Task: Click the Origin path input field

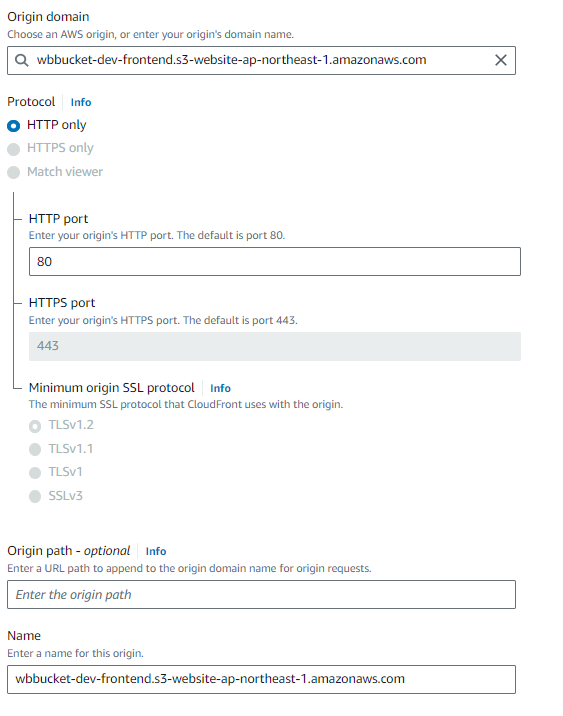Action: pyautogui.click(x=261, y=595)
